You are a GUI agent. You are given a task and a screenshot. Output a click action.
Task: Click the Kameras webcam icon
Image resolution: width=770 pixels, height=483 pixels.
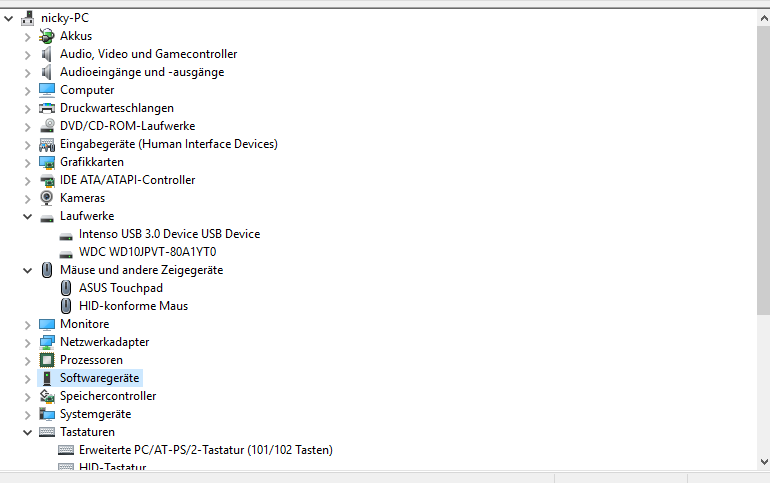click(47, 198)
